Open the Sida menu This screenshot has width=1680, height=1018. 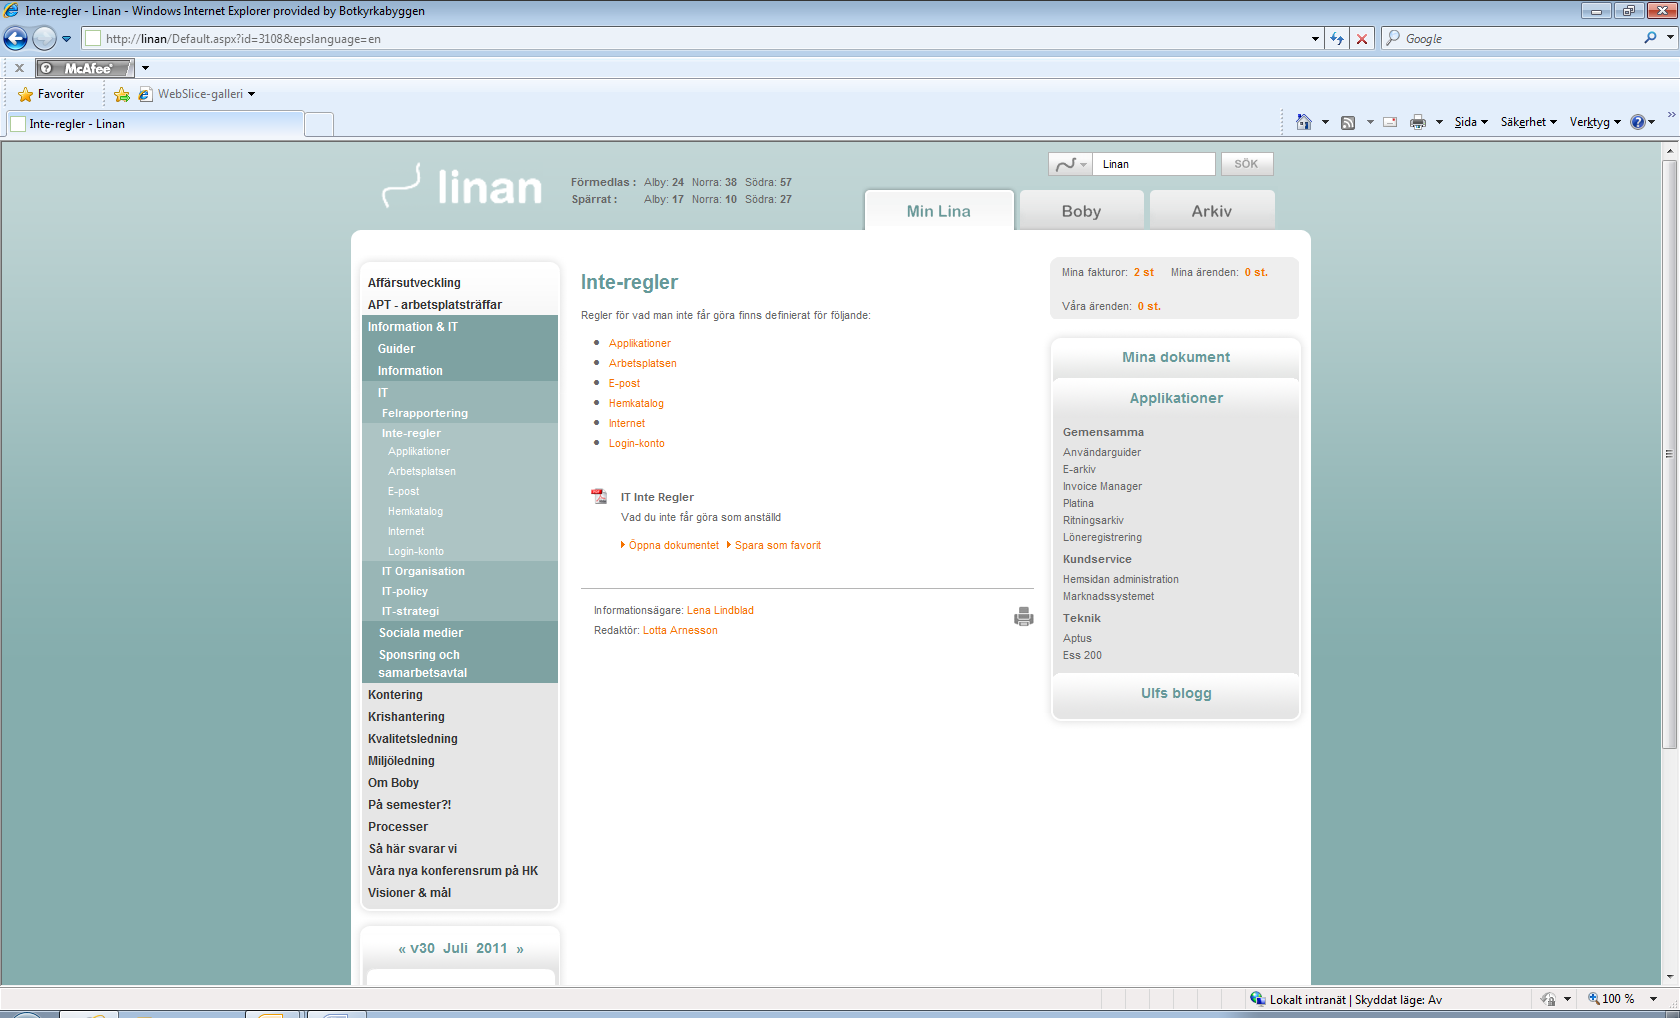pyautogui.click(x=1471, y=122)
